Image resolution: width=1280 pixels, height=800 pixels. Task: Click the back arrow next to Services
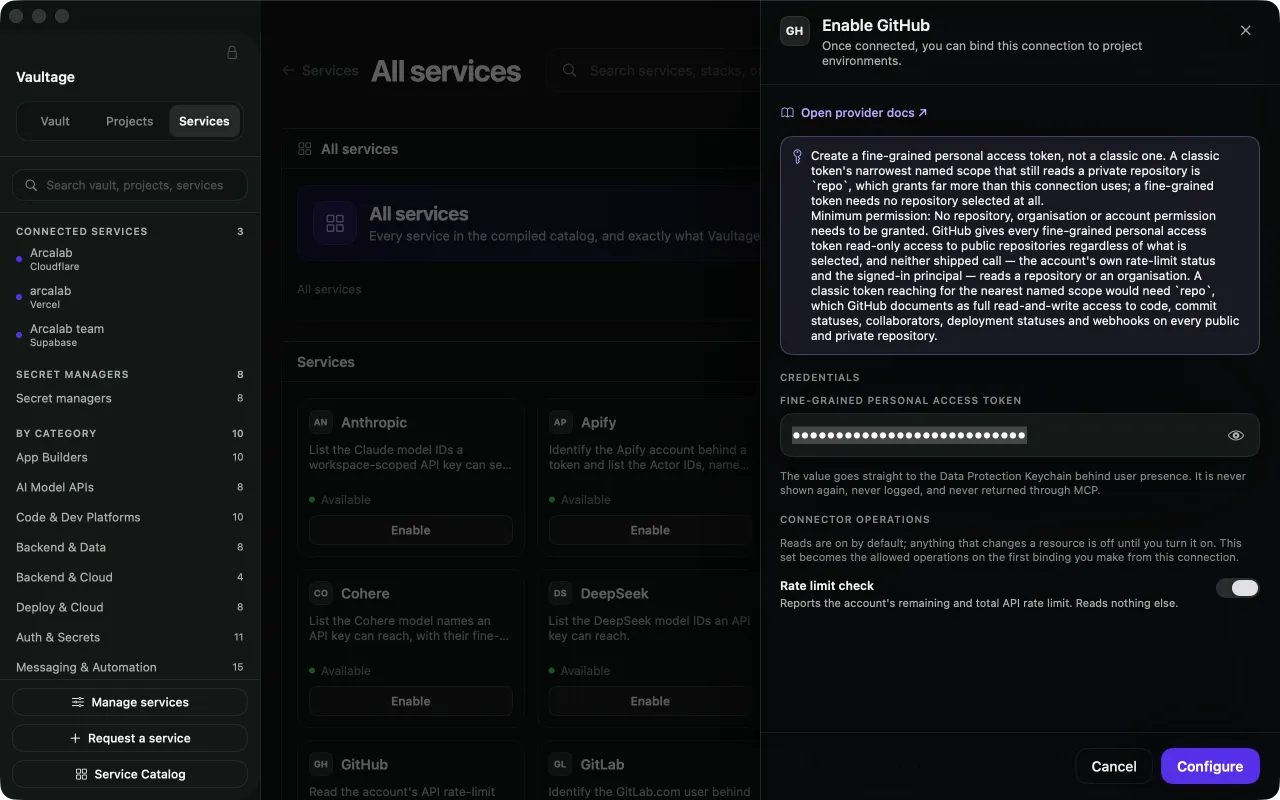(x=288, y=71)
